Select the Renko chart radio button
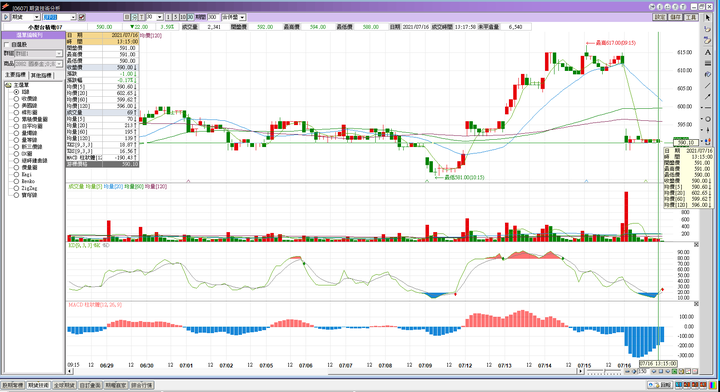 click(16, 181)
